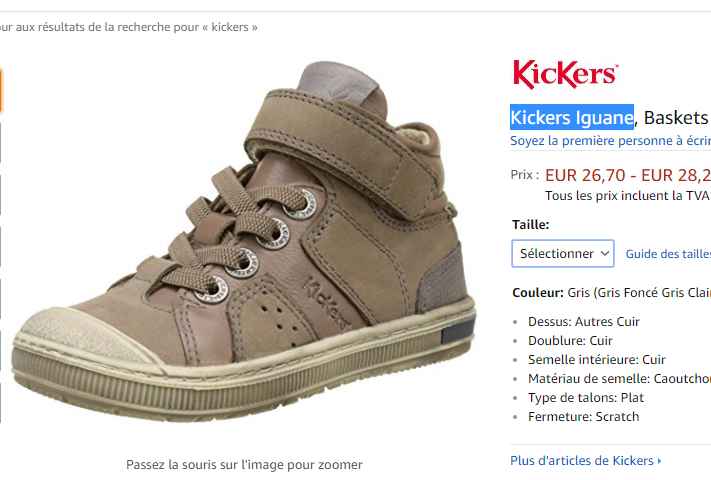Viewport: 711px width, 480px height.
Task: Click Soyez la première personne à écrire link
Action: [610, 141]
